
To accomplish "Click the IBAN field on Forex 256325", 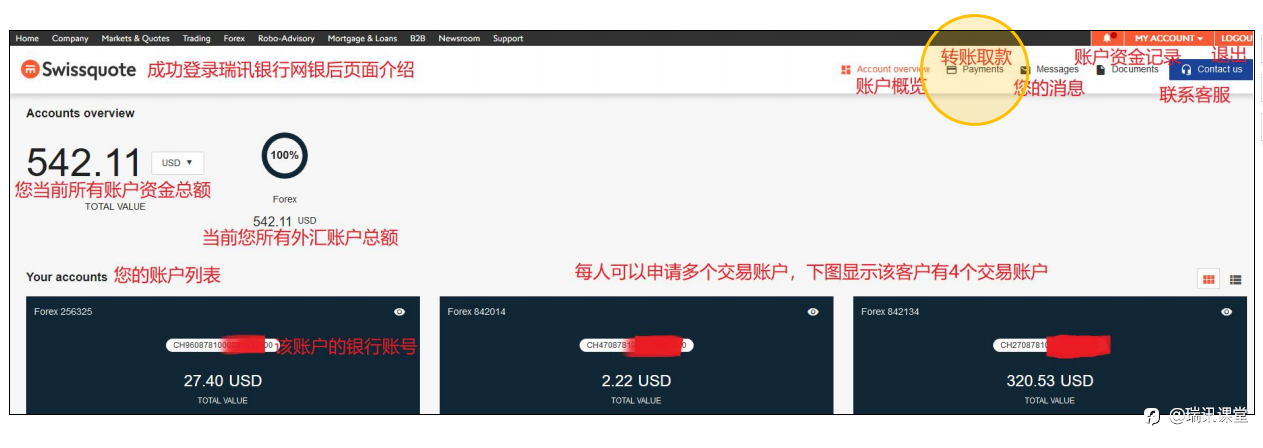I will pos(222,345).
